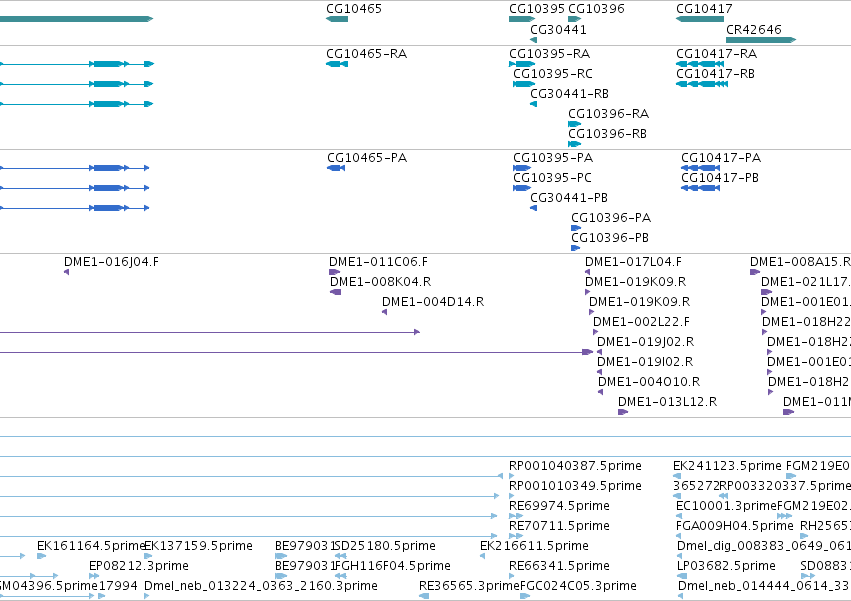
Task: Select the EK216611.5prime EST label
Action: (x=535, y=546)
